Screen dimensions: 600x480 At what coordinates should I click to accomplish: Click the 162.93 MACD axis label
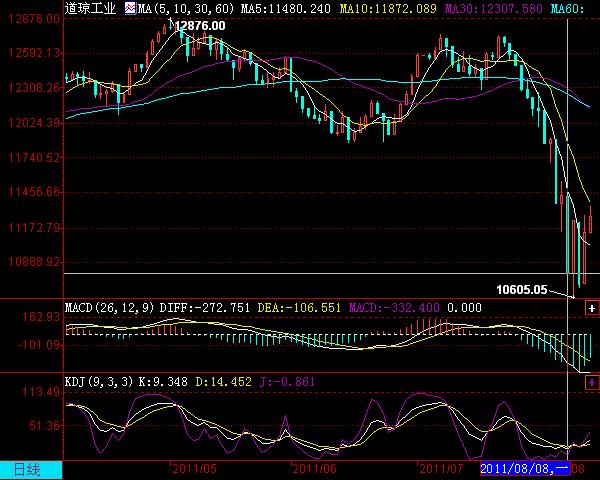click(41, 317)
